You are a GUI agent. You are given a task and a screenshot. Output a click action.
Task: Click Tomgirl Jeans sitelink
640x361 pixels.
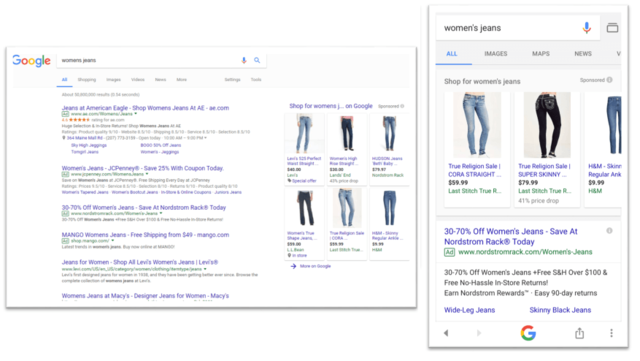click(x=84, y=152)
